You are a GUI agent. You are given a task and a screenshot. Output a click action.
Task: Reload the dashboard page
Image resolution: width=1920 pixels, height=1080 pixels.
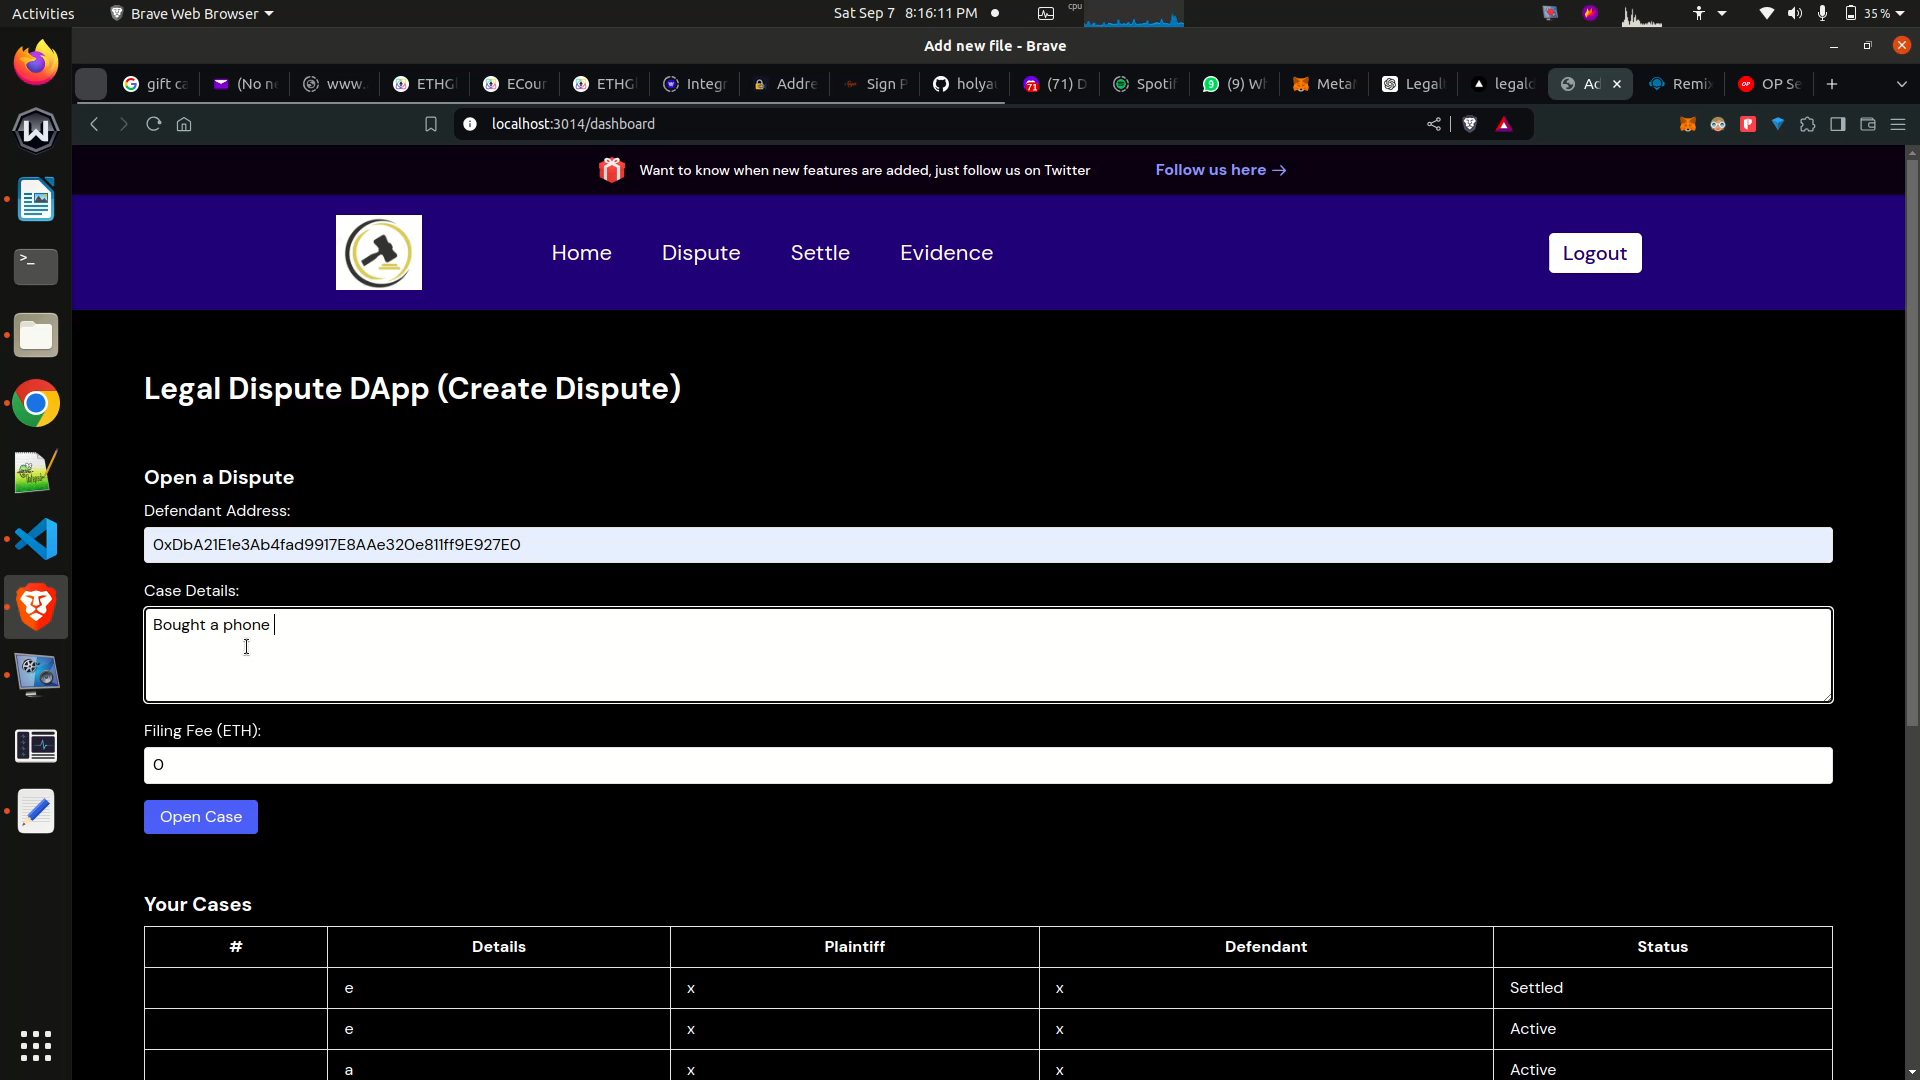[x=154, y=124]
